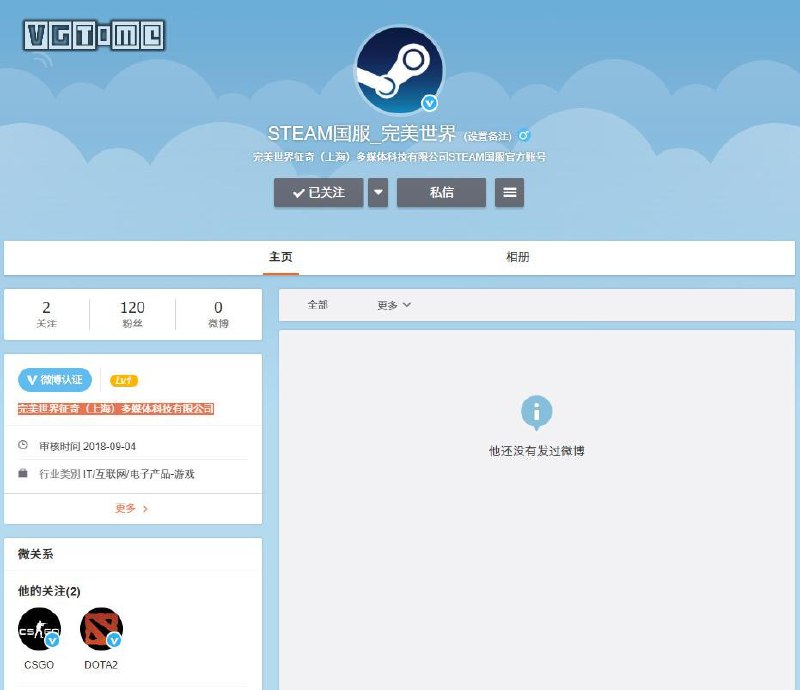Click 审核时间 2018-09-04 text
This screenshot has width=800, height=690.
[88, 446]
